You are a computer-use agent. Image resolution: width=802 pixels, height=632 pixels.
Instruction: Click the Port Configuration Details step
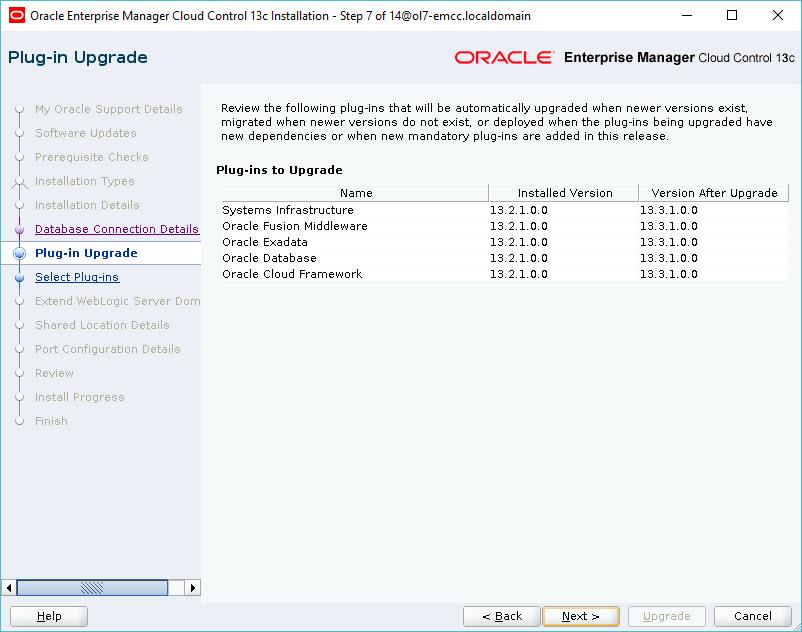[x=107, y=349]
